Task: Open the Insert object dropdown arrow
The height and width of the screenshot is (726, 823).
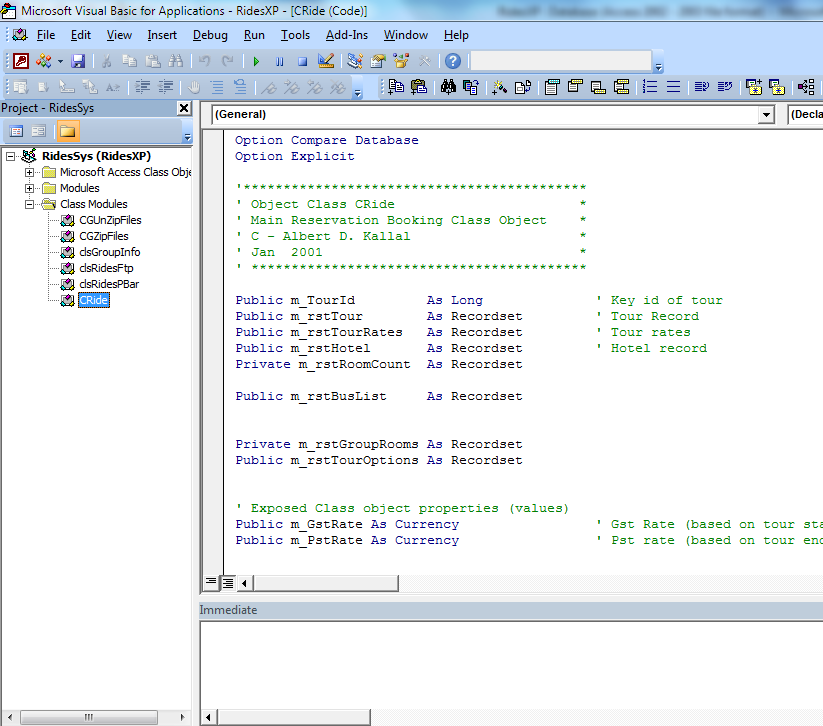Action: pos(60,61)
